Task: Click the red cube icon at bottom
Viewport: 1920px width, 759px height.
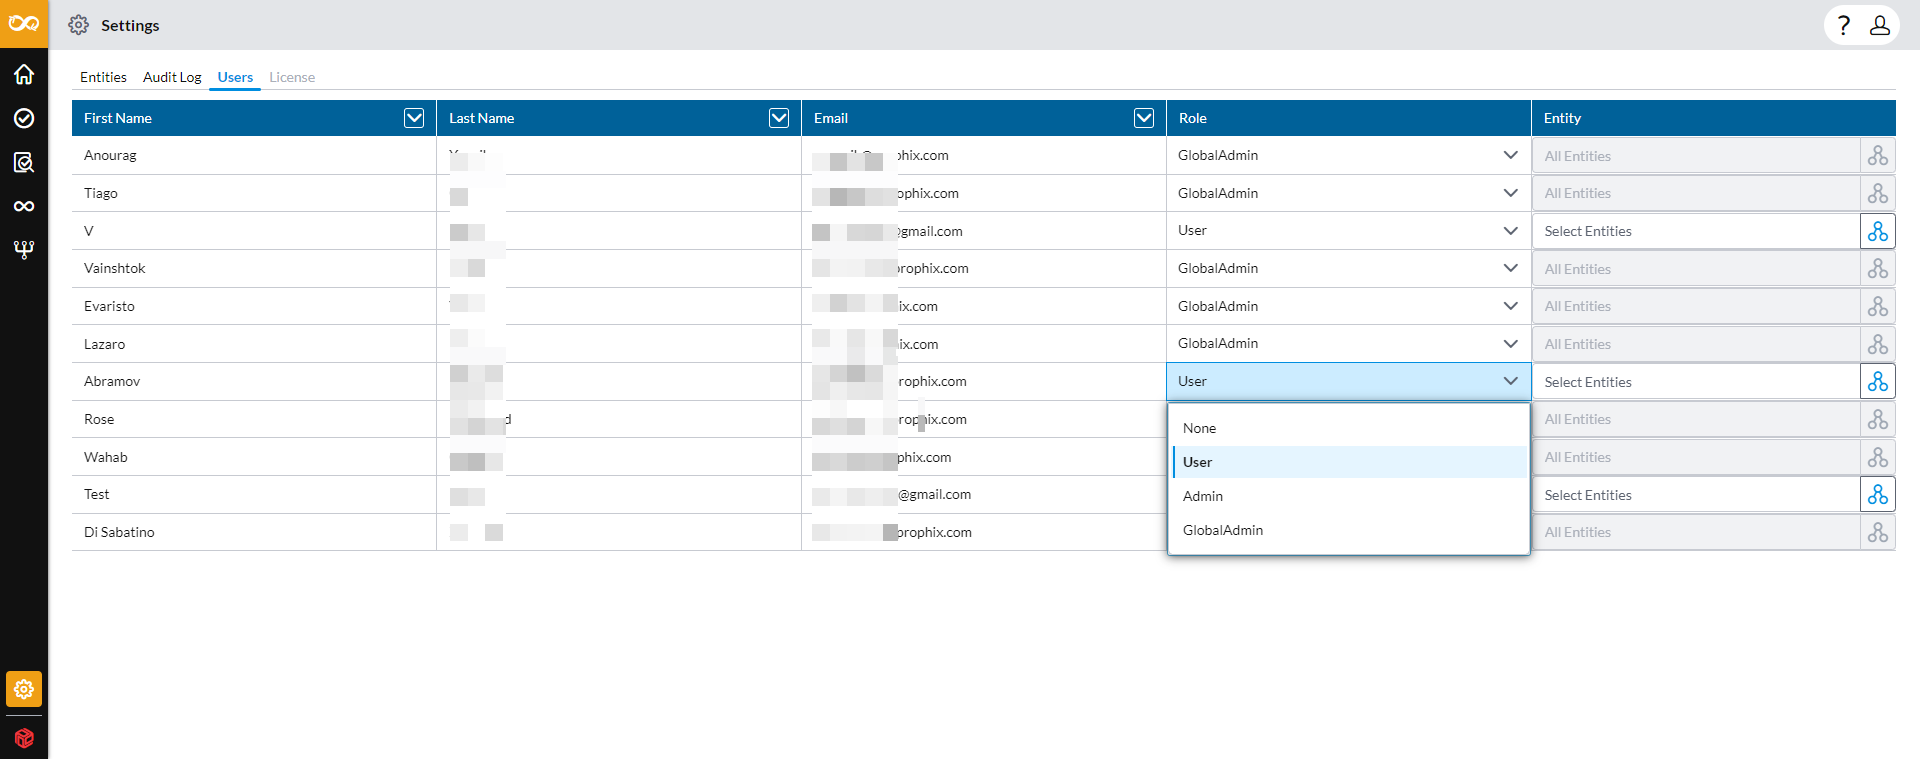Action: click(24, 738)
